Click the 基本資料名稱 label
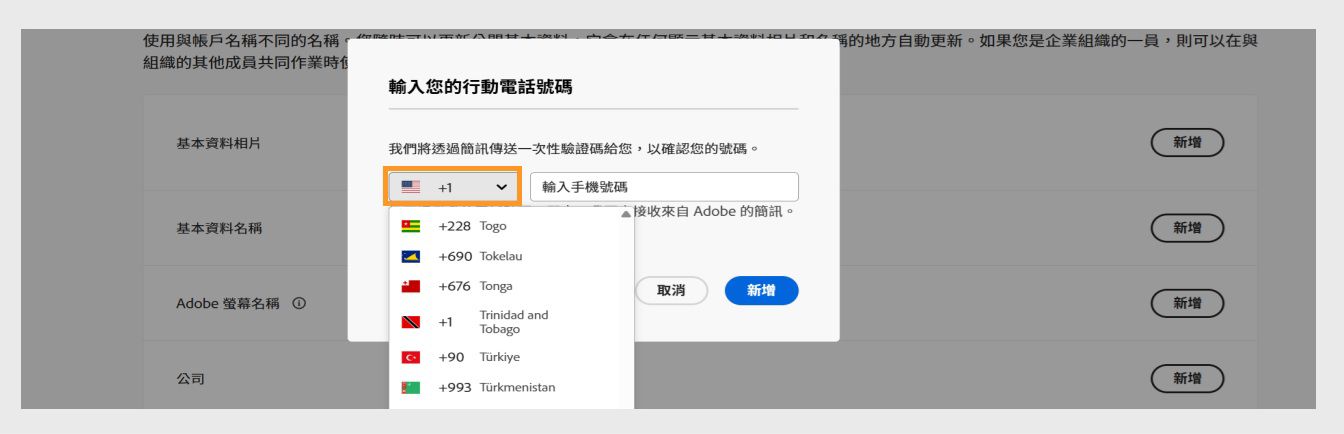 [x=219, y=228]
